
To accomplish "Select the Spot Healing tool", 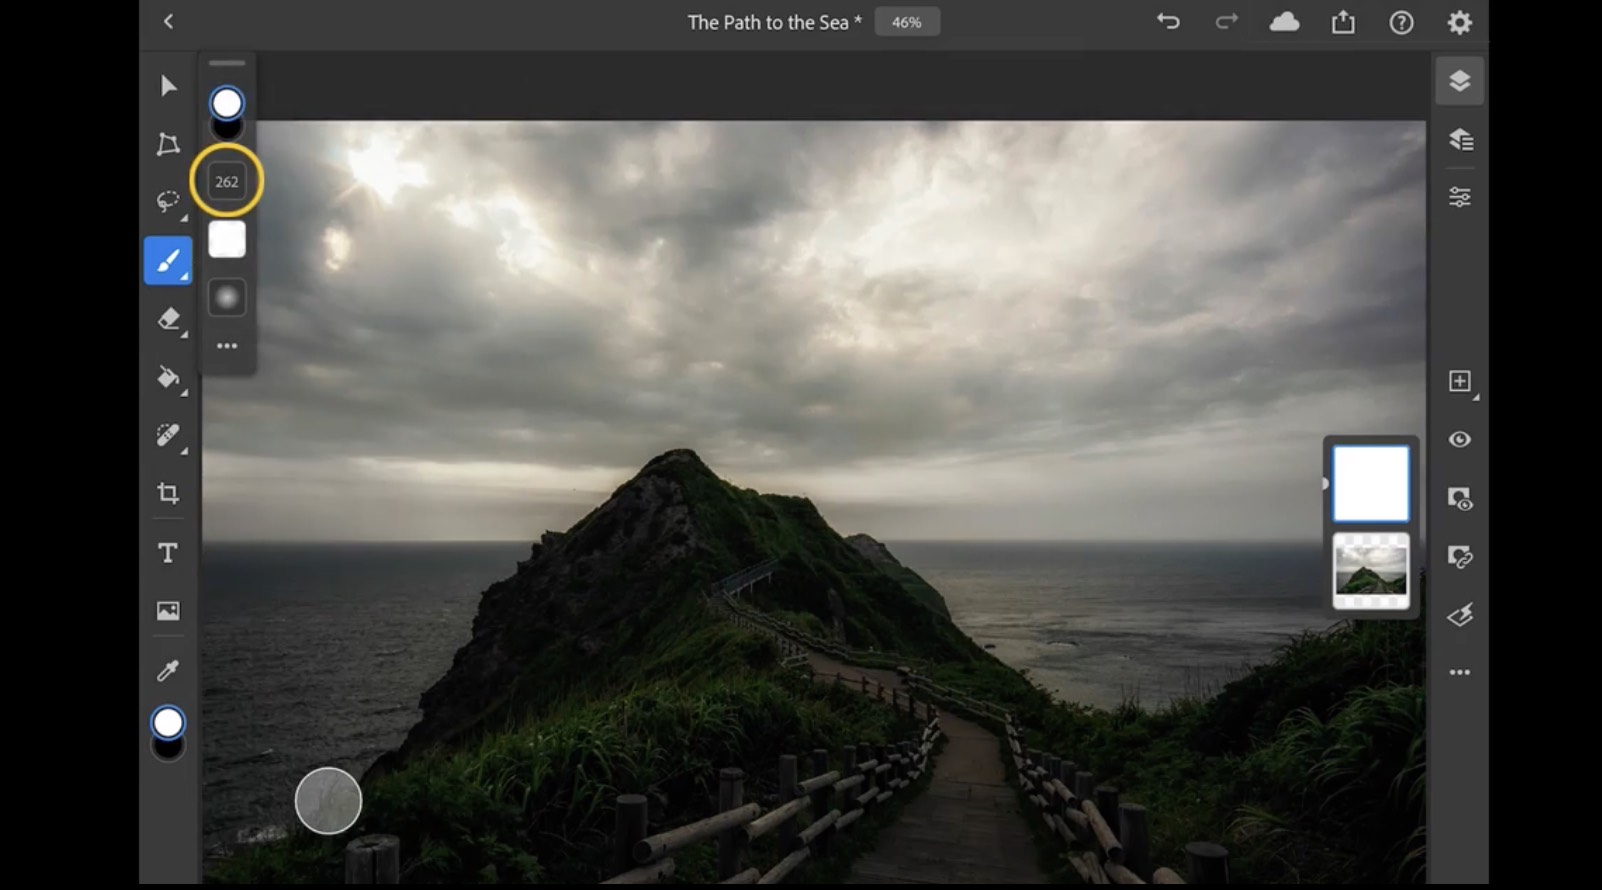I will coord(168,435).
